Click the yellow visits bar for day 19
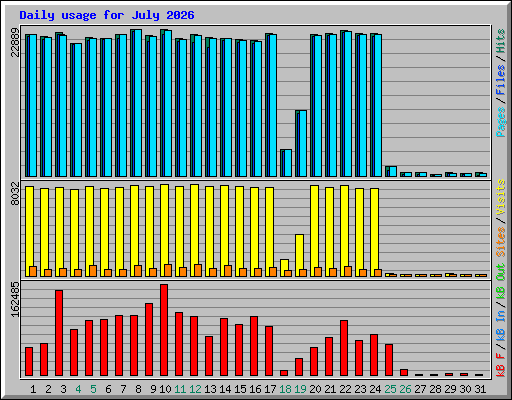This screenshot has height=400, width=512. 299,255
